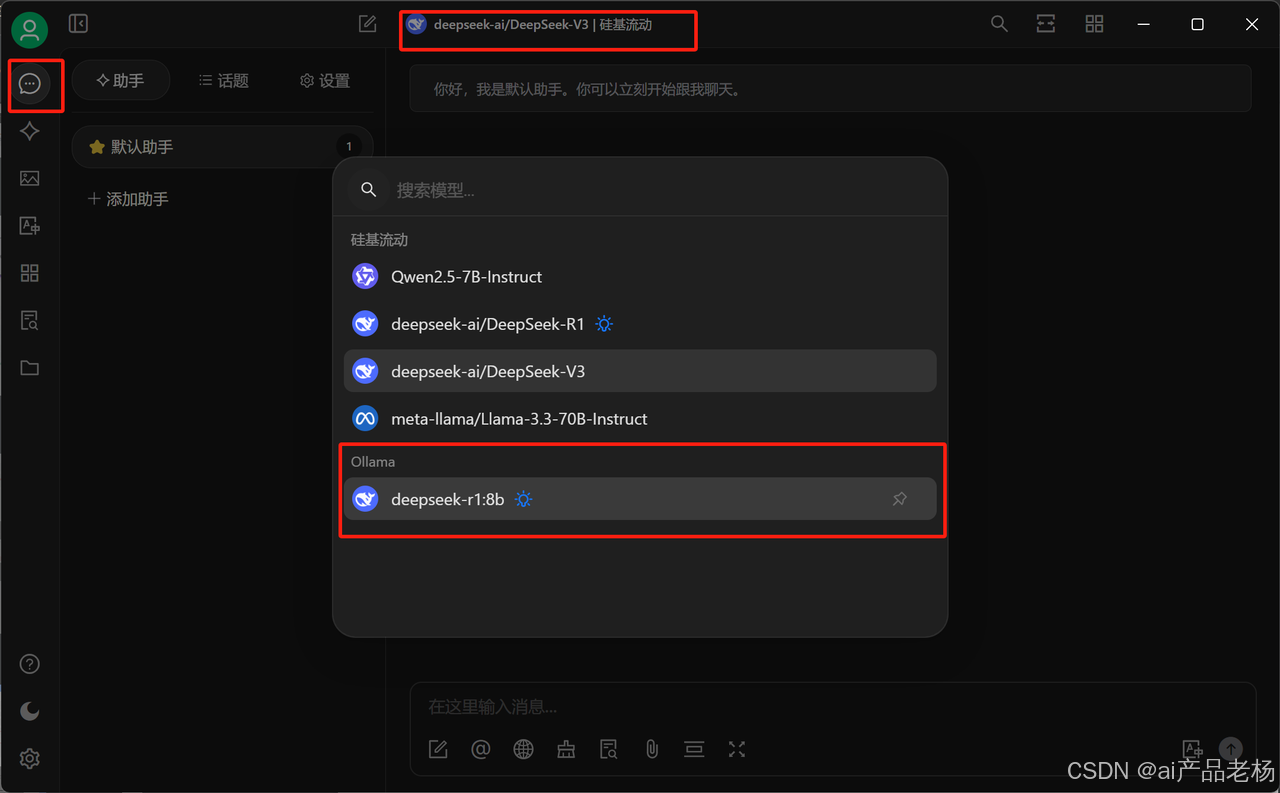Open the search icon in the top bar
1280x793 pixels.
(999, 24)
